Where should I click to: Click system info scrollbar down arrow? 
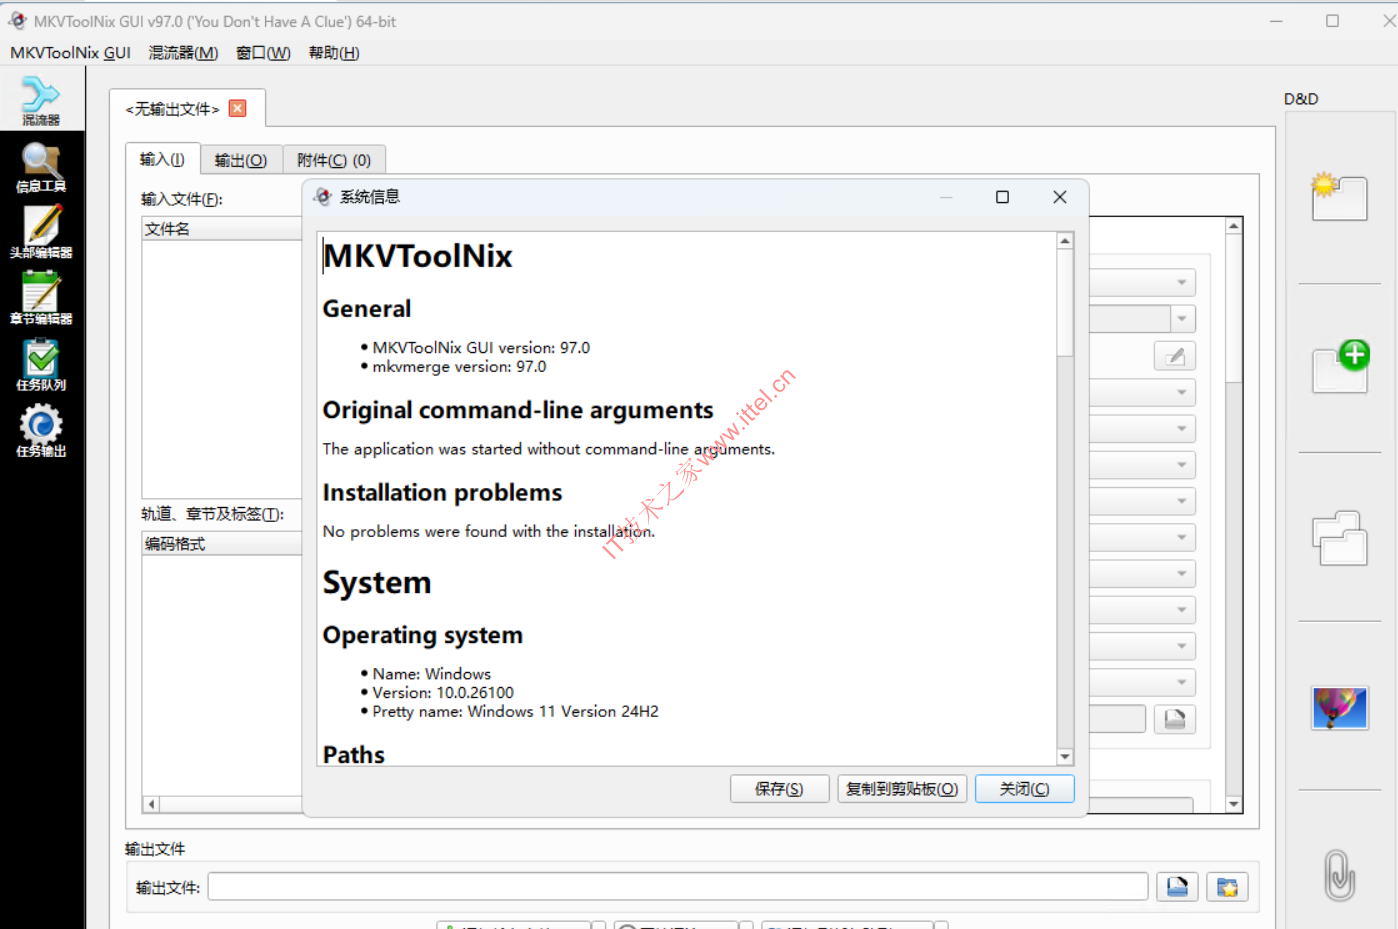(1065, 757)
